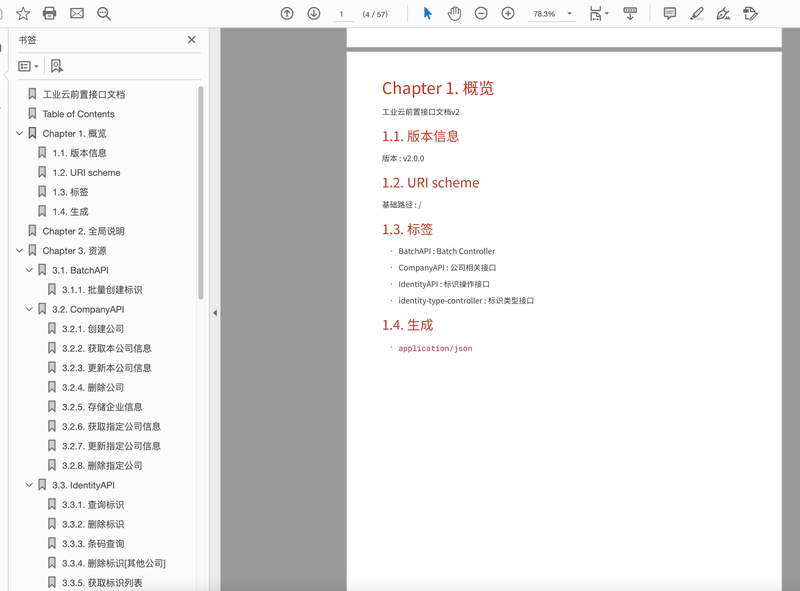
Task: Go to previous page with up arrow
Action: (x=287, y=14)
